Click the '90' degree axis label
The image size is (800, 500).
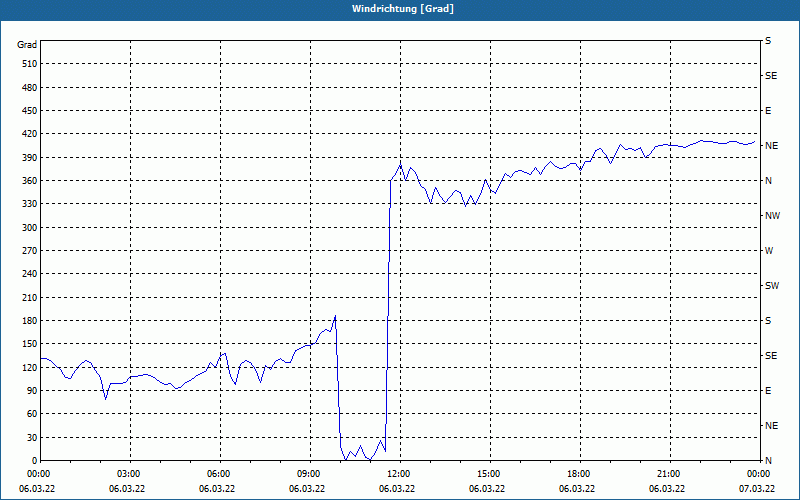pyautogui.click(x=32, y=391)
